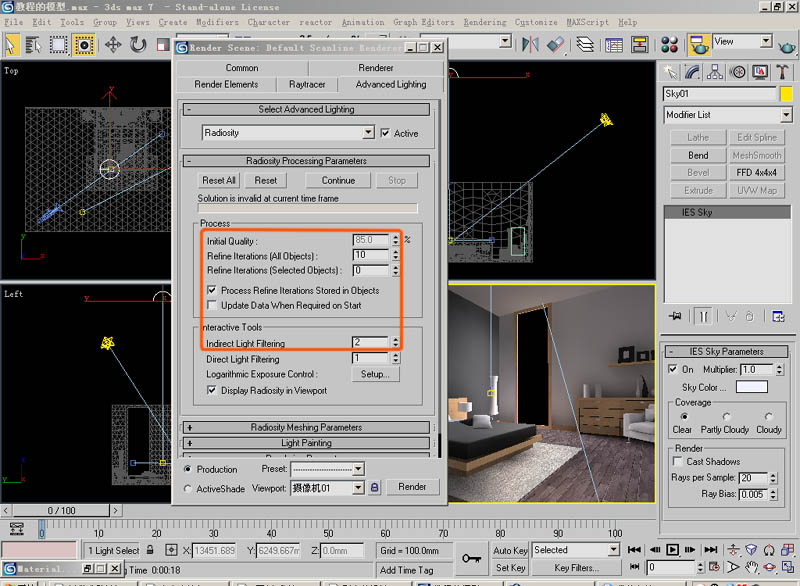Image resolution: width=800 pixels, height=586 pixels.
Task: Switch to the Common tab
Action: (x=242, y=67)
